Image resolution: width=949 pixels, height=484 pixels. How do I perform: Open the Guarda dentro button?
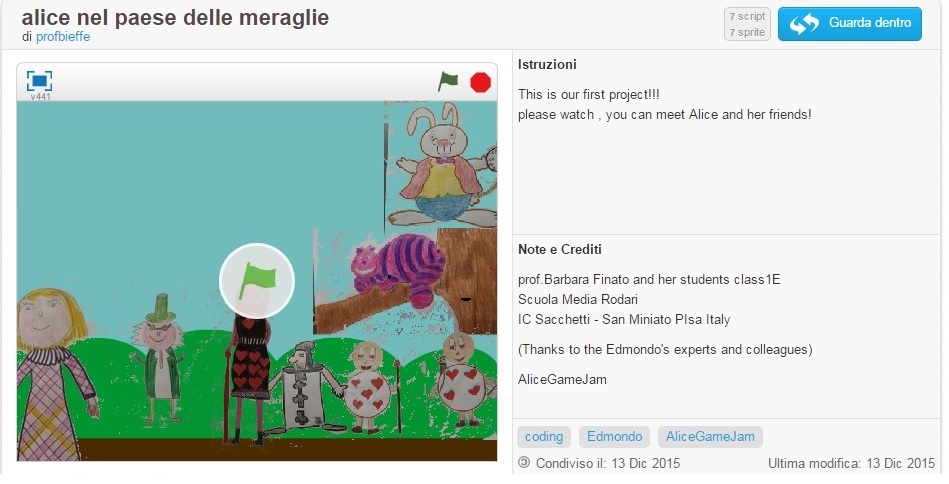click(x=850, y=24)
